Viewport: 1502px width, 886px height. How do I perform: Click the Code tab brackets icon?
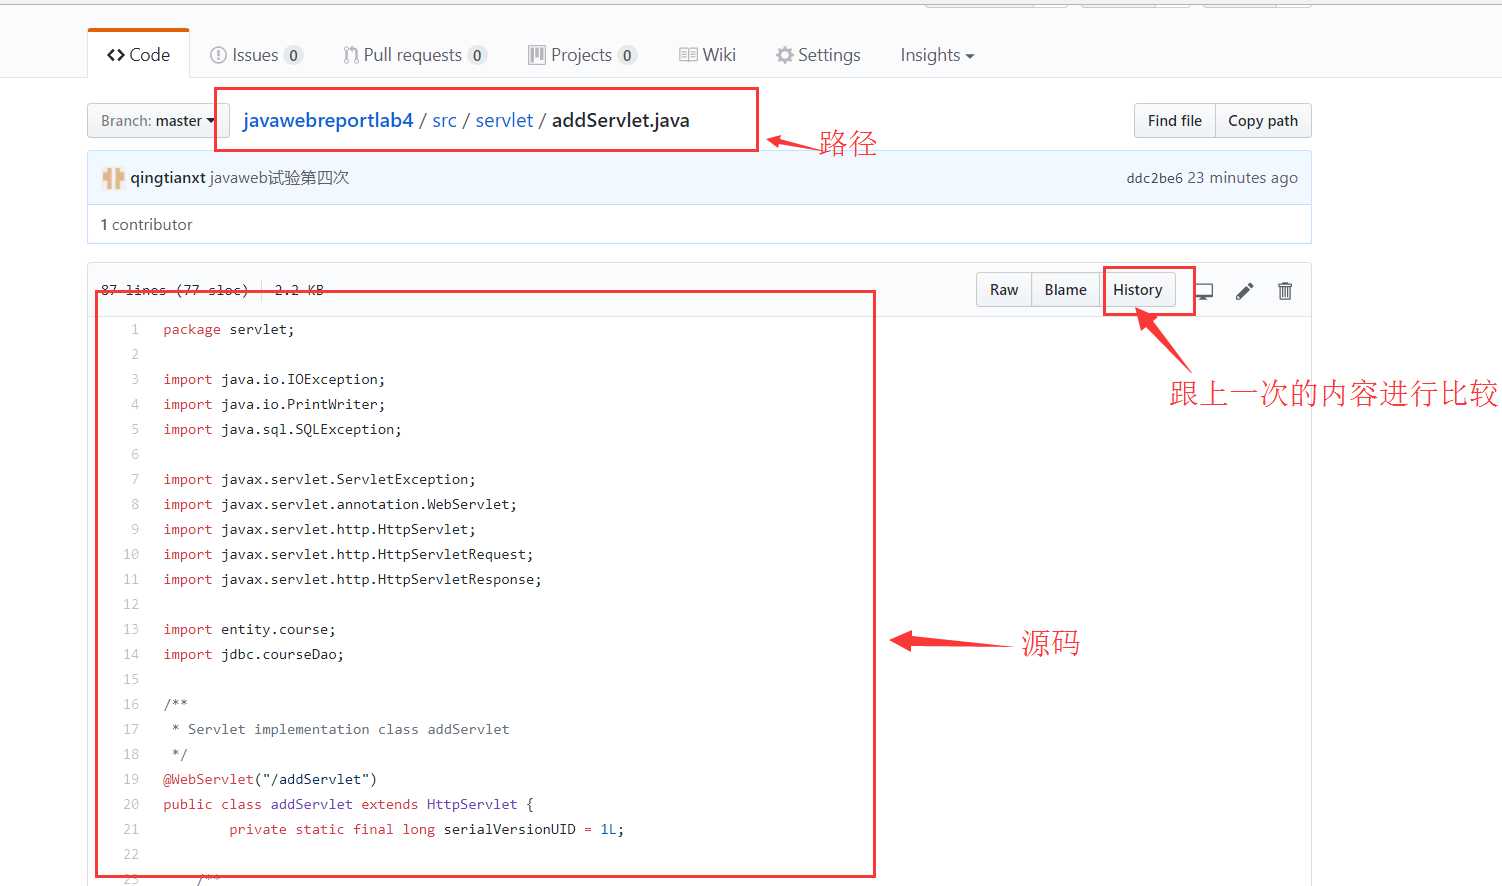coord(116,55)
